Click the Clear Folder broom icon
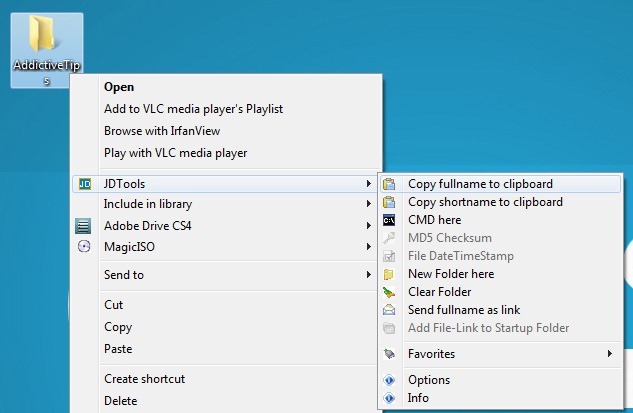 389,292
